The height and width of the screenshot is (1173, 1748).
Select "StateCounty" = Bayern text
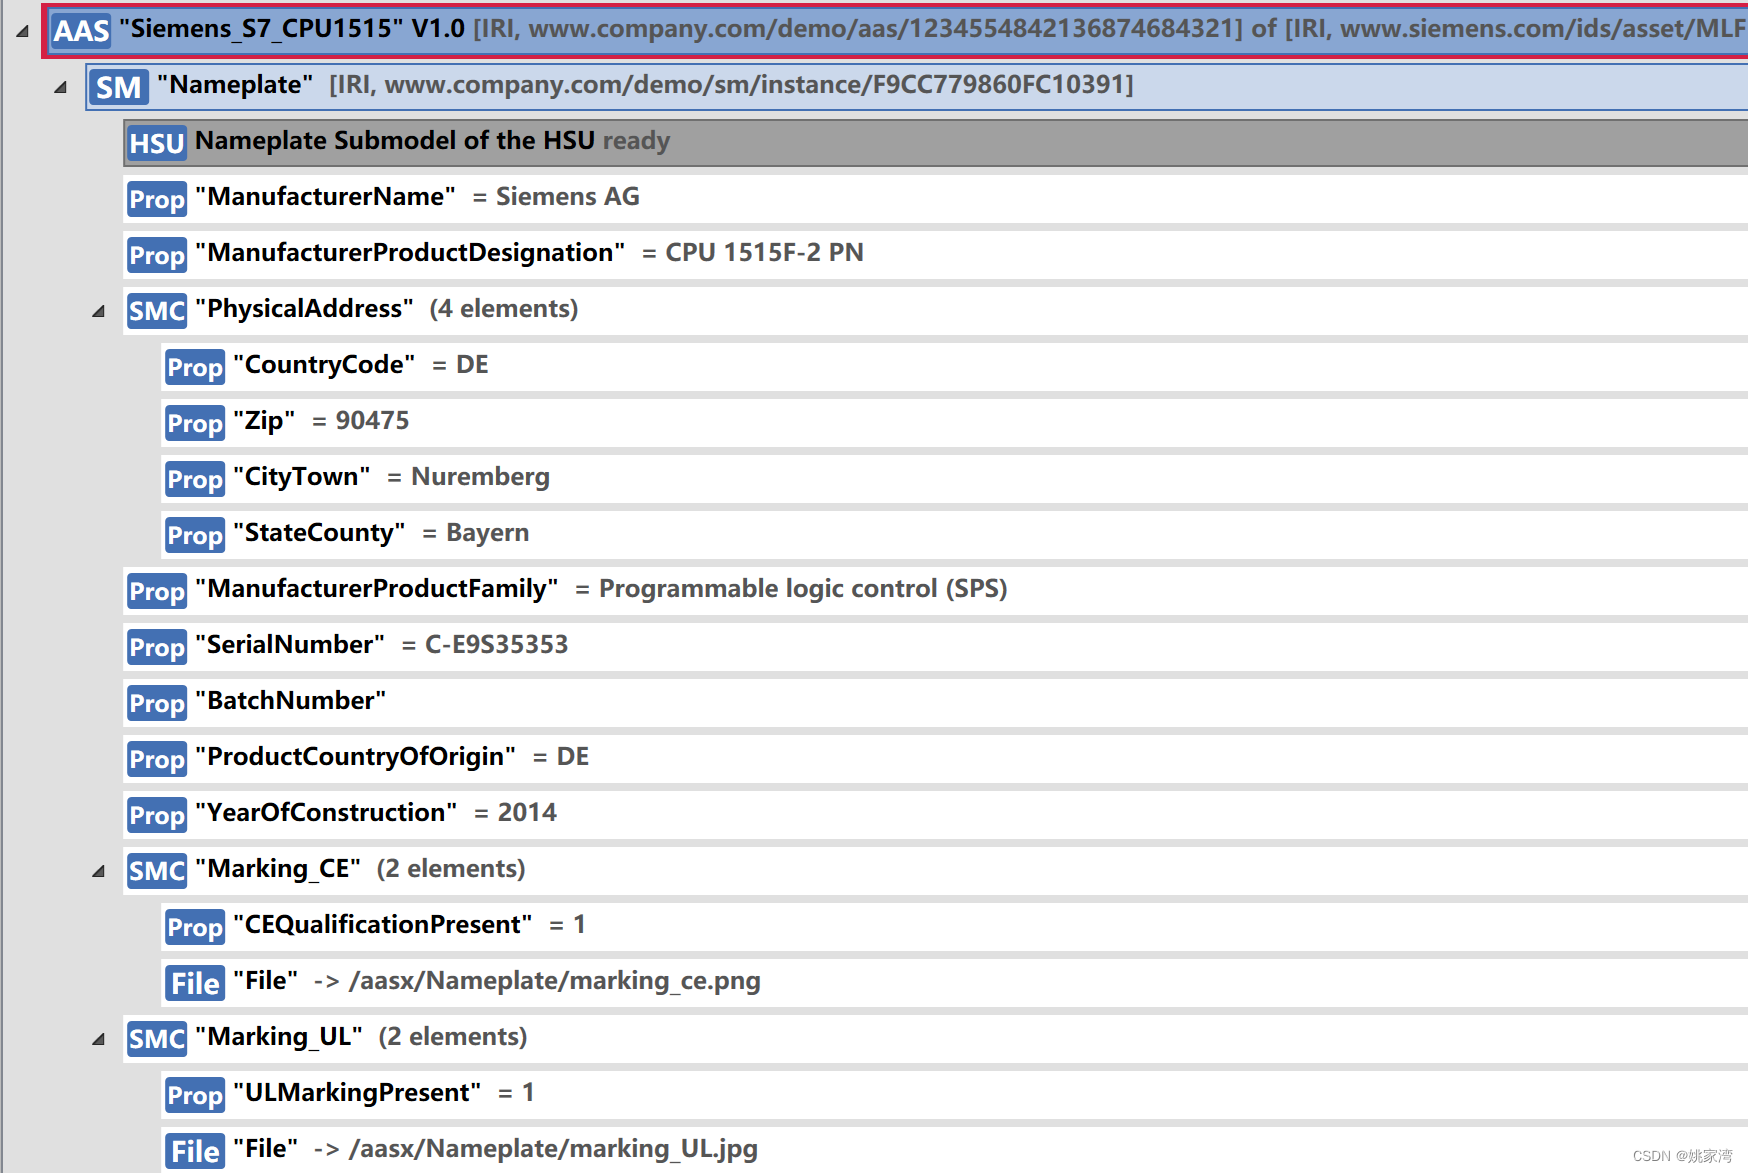381,533
